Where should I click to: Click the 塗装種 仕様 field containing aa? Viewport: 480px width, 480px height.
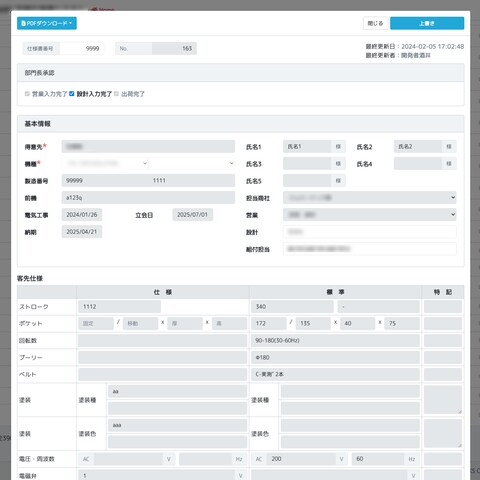[x=177, y=392]
